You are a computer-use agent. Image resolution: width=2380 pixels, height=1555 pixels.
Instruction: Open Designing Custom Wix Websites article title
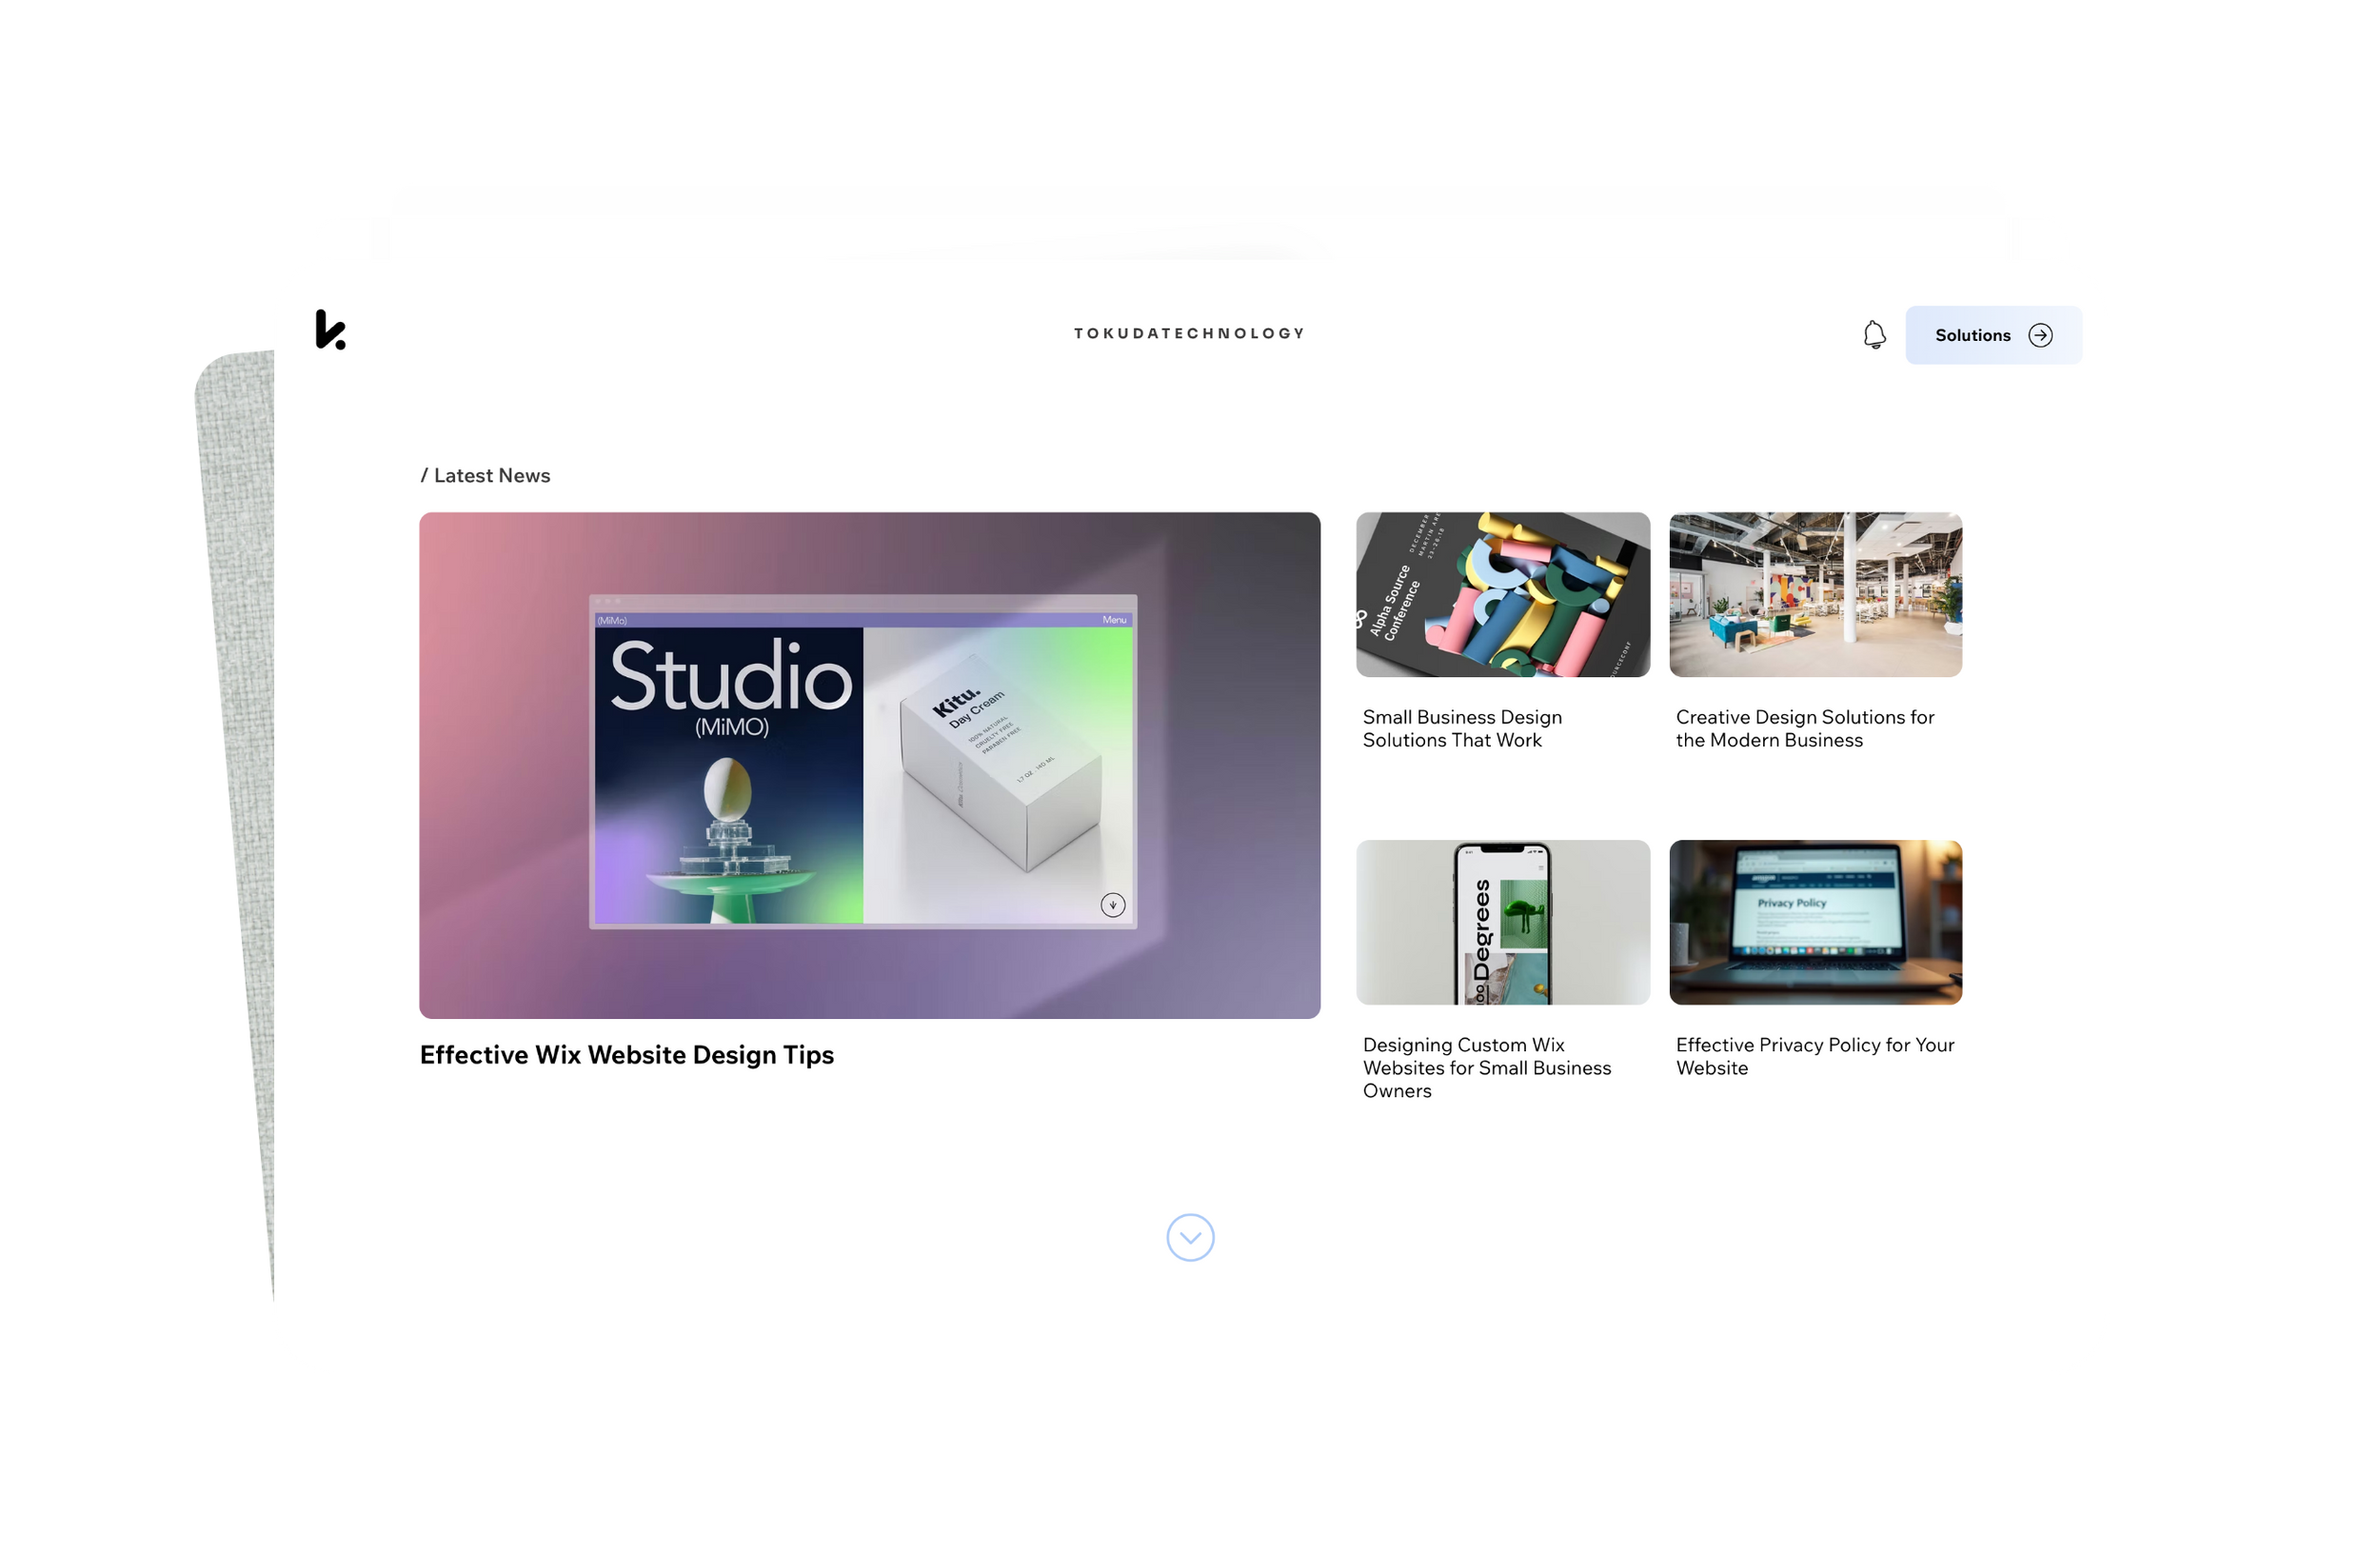[1486, 1067]
